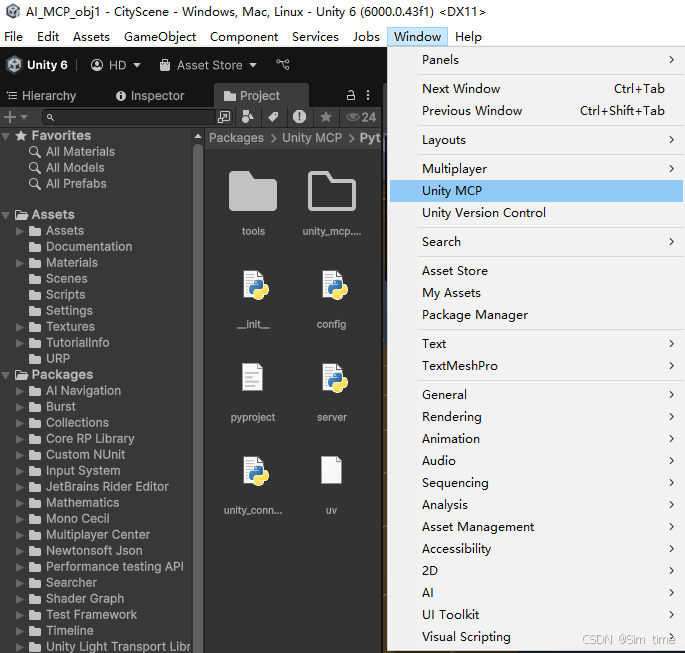This screenshot has width=685, height=653.
Task: Toggle hidden packages visibility eye icon
Action: tap(360, 117)
